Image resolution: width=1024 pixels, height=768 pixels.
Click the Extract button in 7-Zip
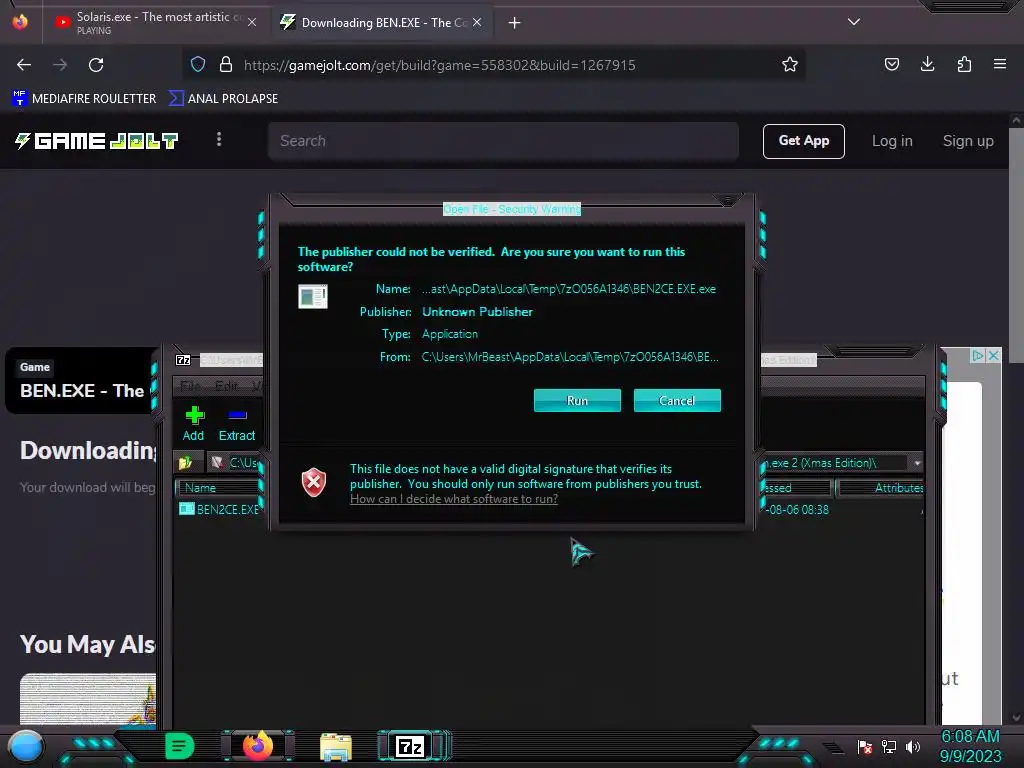tap(236, 423)
